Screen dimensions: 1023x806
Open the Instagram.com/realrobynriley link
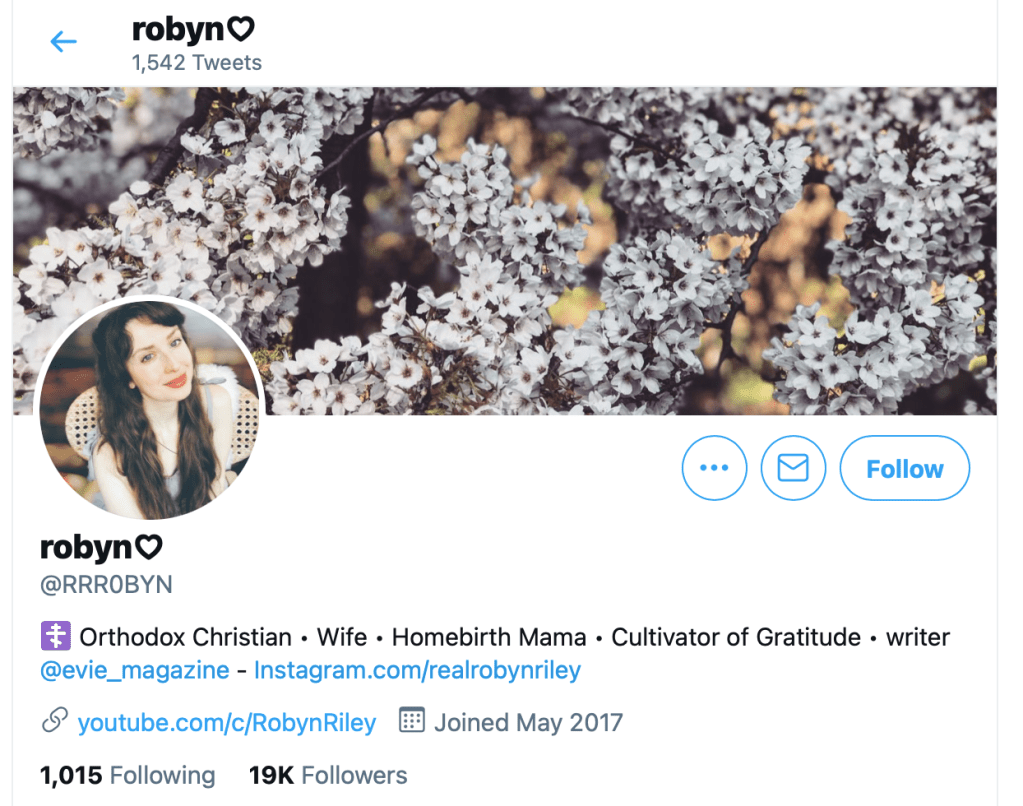(417, 670)
